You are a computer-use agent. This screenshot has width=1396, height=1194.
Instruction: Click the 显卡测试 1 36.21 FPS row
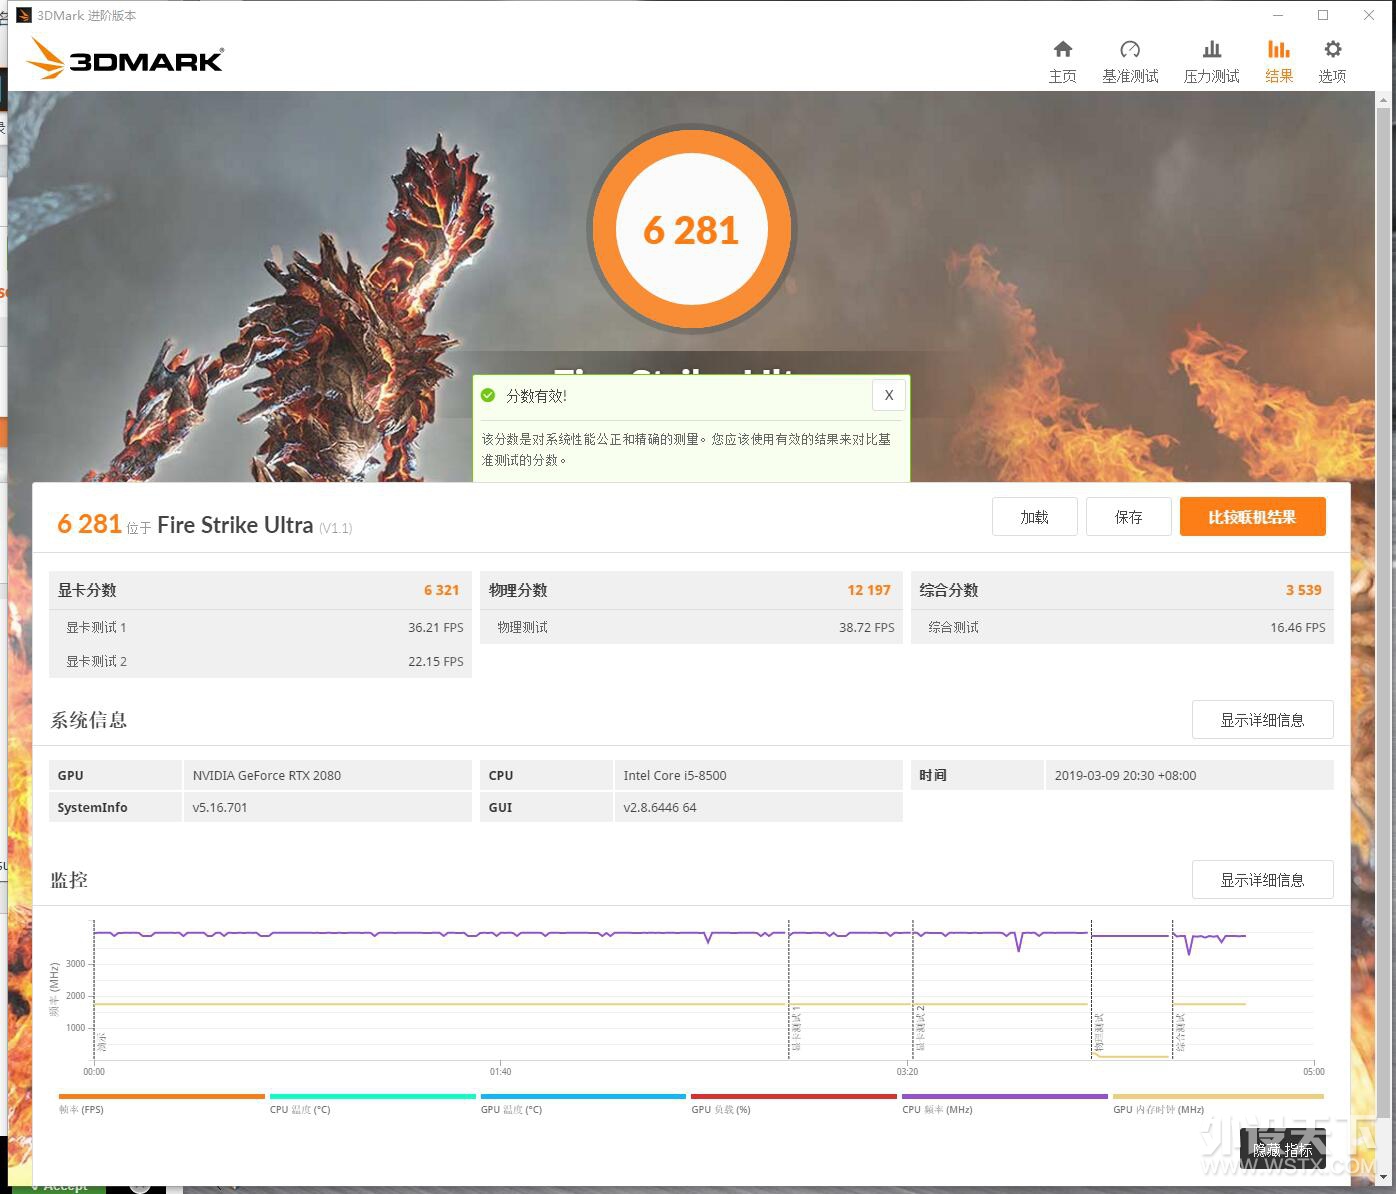(x=260, y=627)
